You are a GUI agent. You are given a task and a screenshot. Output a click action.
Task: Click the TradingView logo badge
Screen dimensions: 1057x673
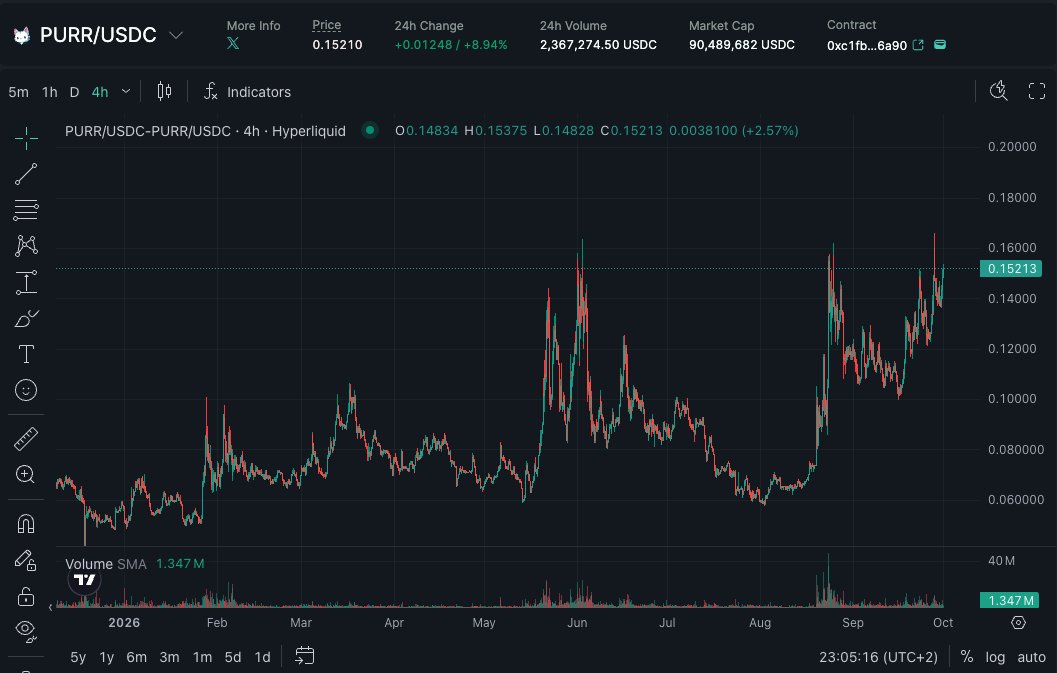pyautogui.click(x=84, y=580)
